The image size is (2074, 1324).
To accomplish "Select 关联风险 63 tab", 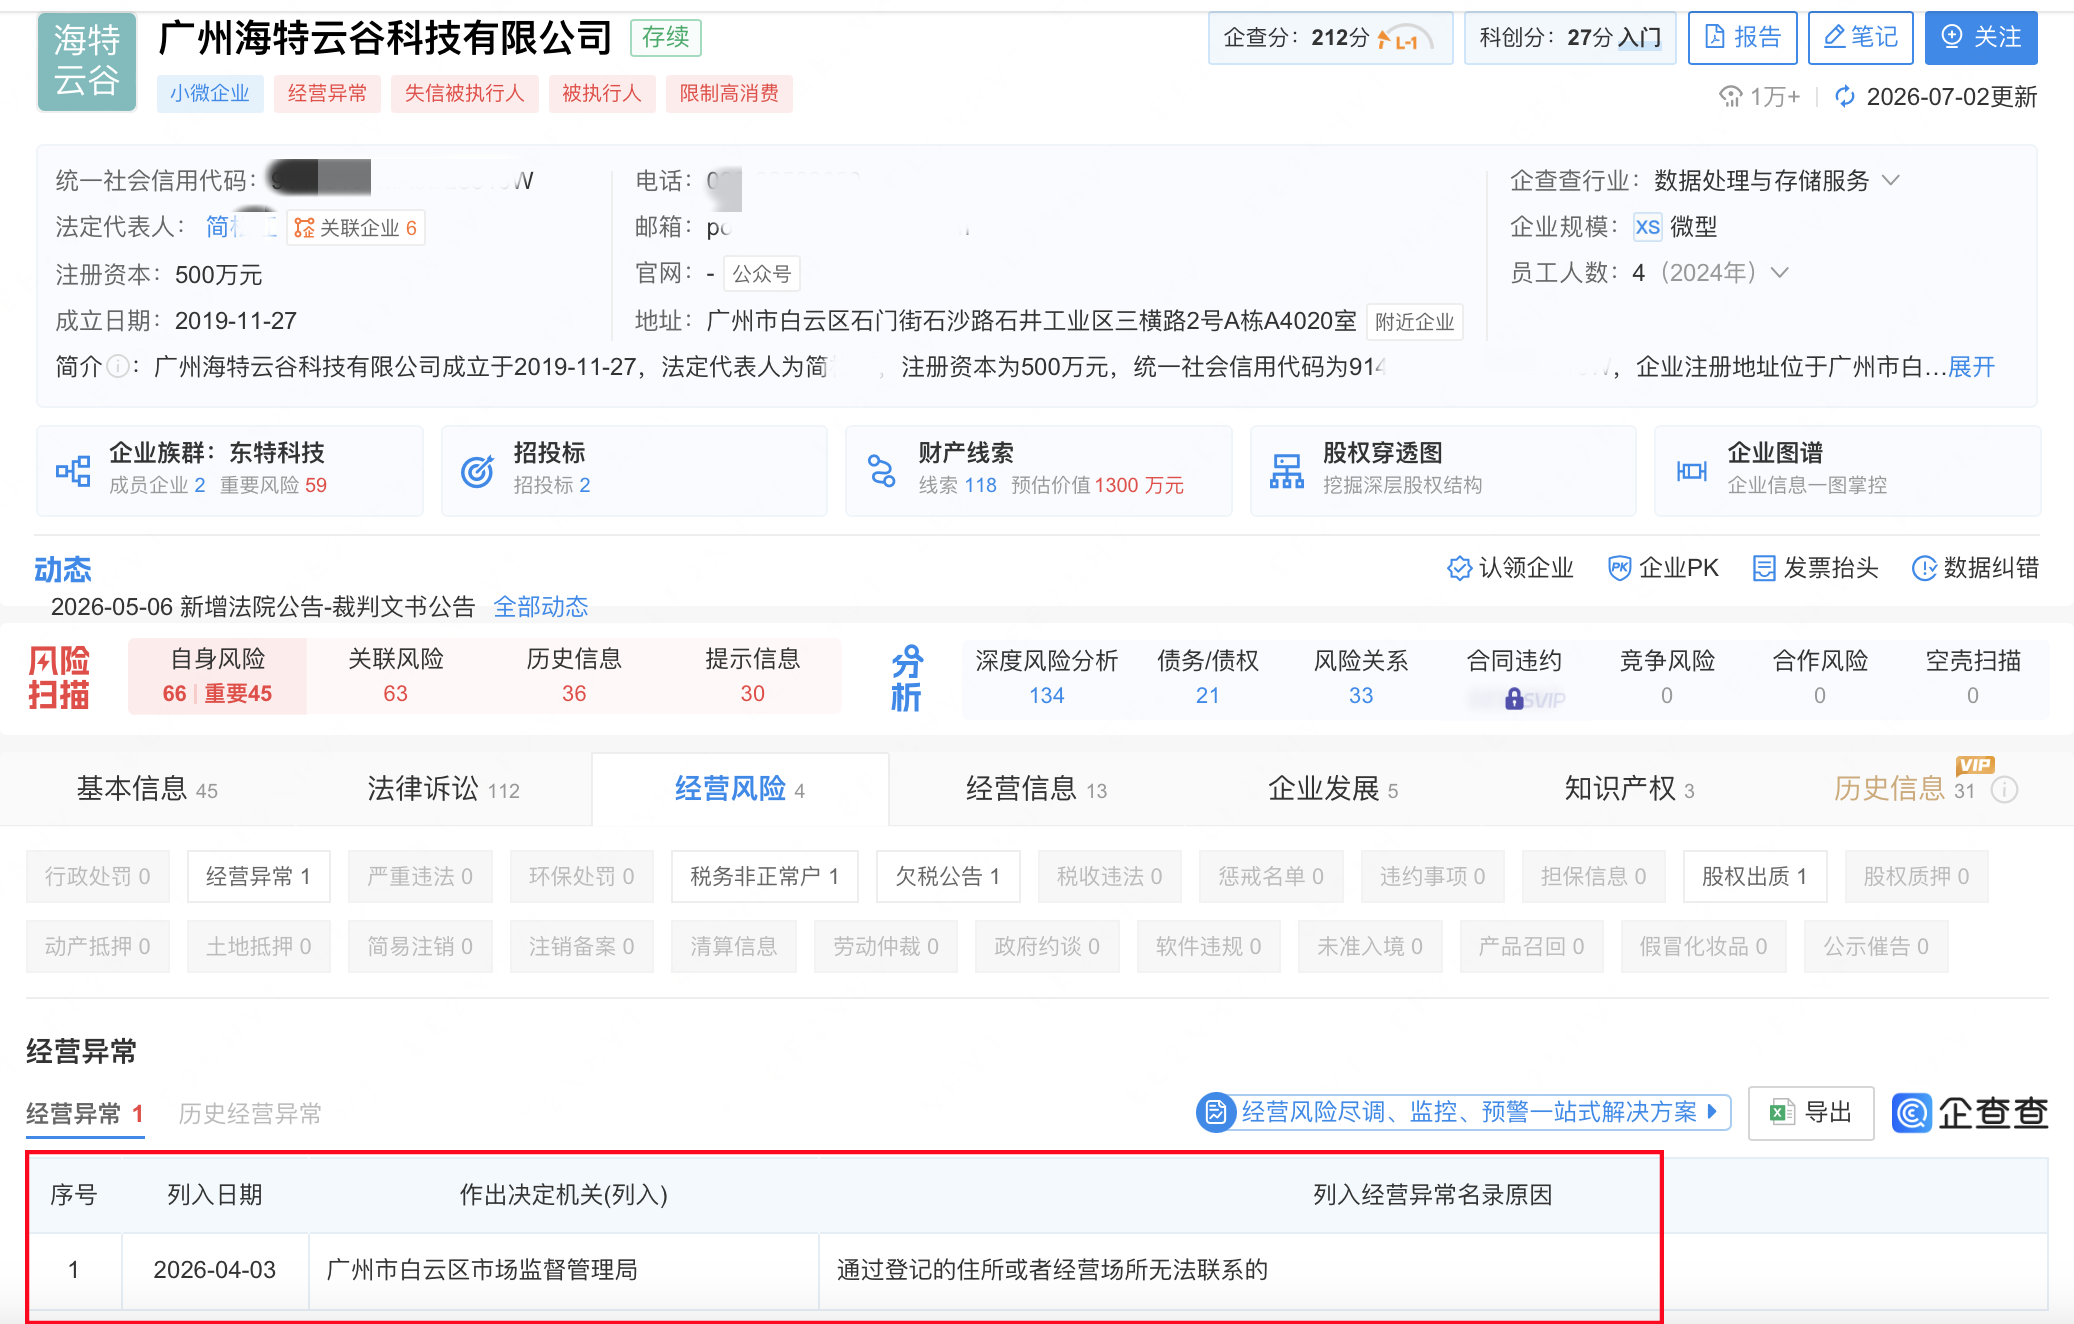I will pos(396,676).
